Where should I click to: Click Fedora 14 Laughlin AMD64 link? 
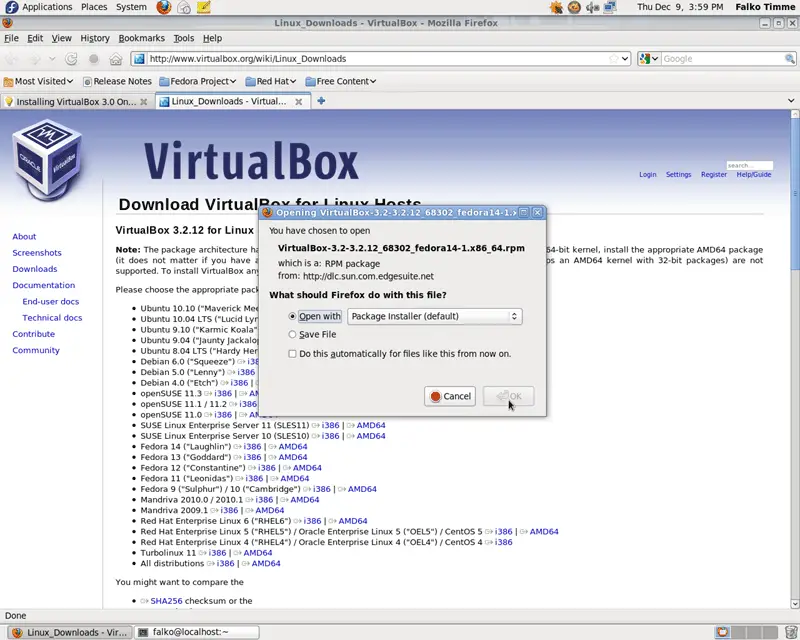(293, 447)
